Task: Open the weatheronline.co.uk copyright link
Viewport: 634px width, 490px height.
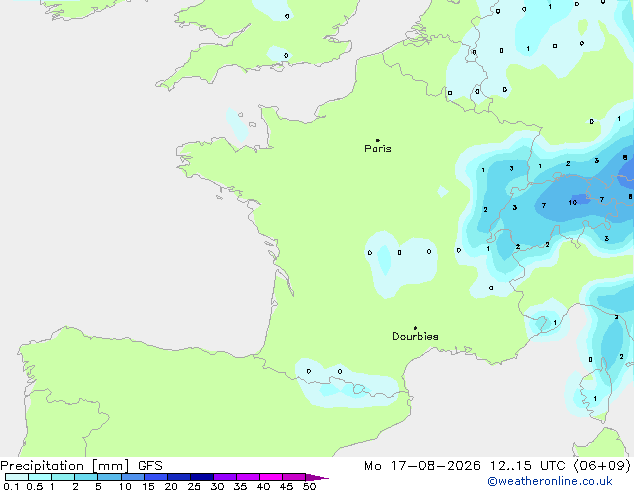Action: pyautogui.click(x=550, y=481)
